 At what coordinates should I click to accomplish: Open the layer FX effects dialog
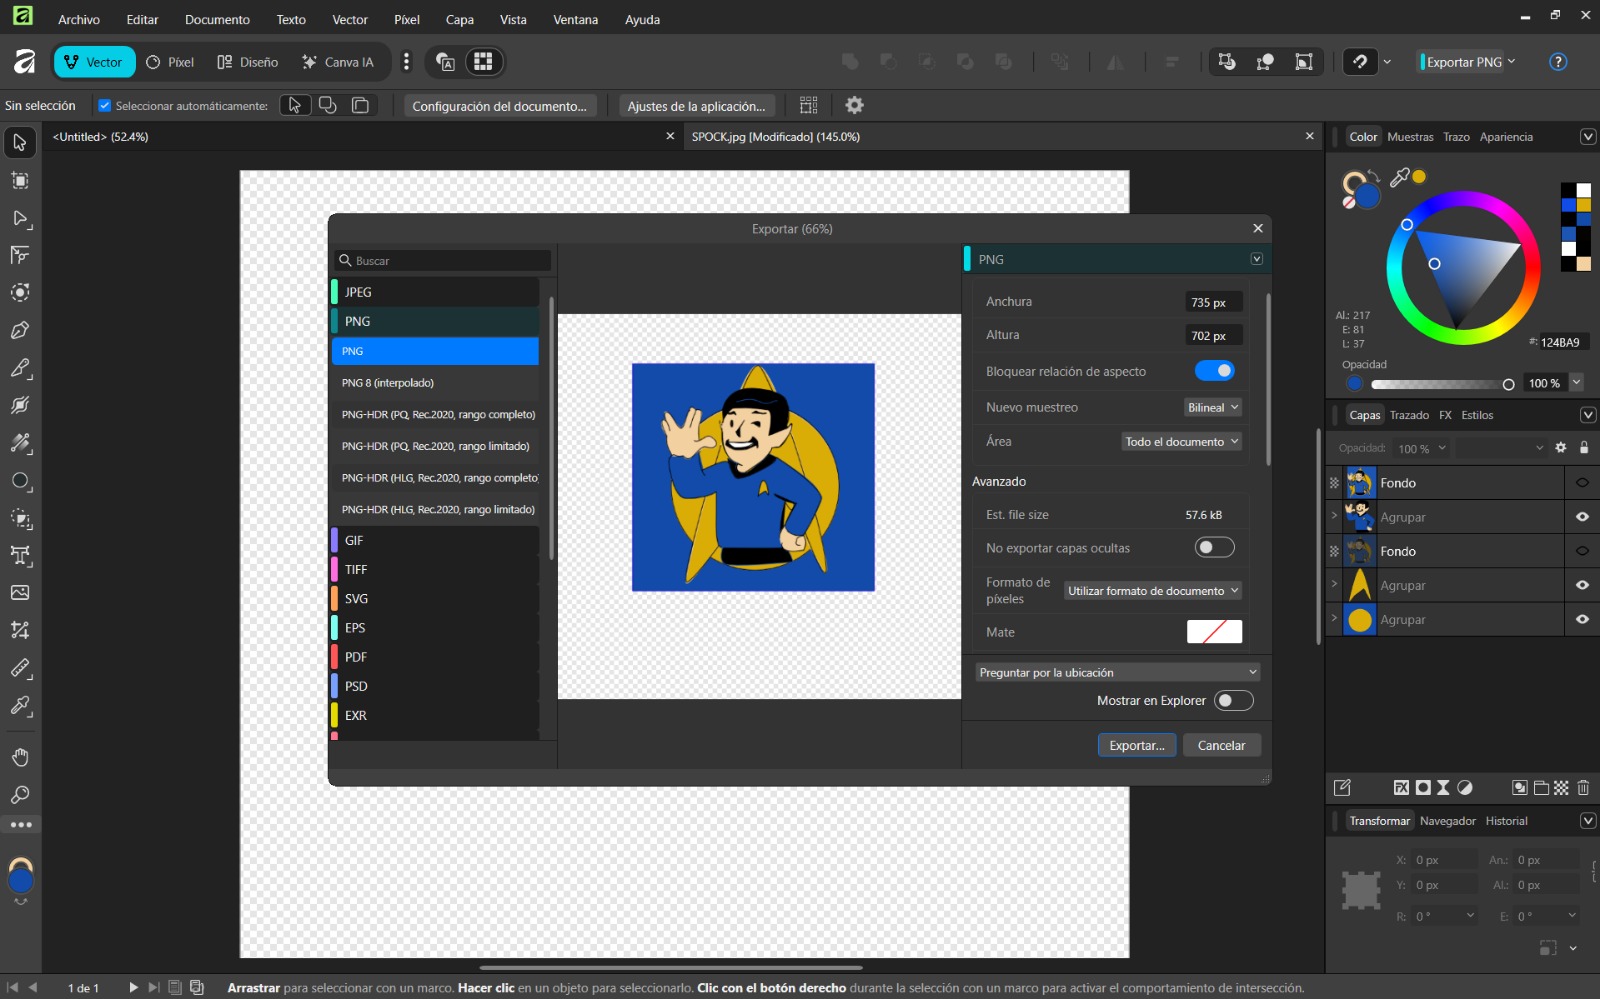coord(1401,788)
